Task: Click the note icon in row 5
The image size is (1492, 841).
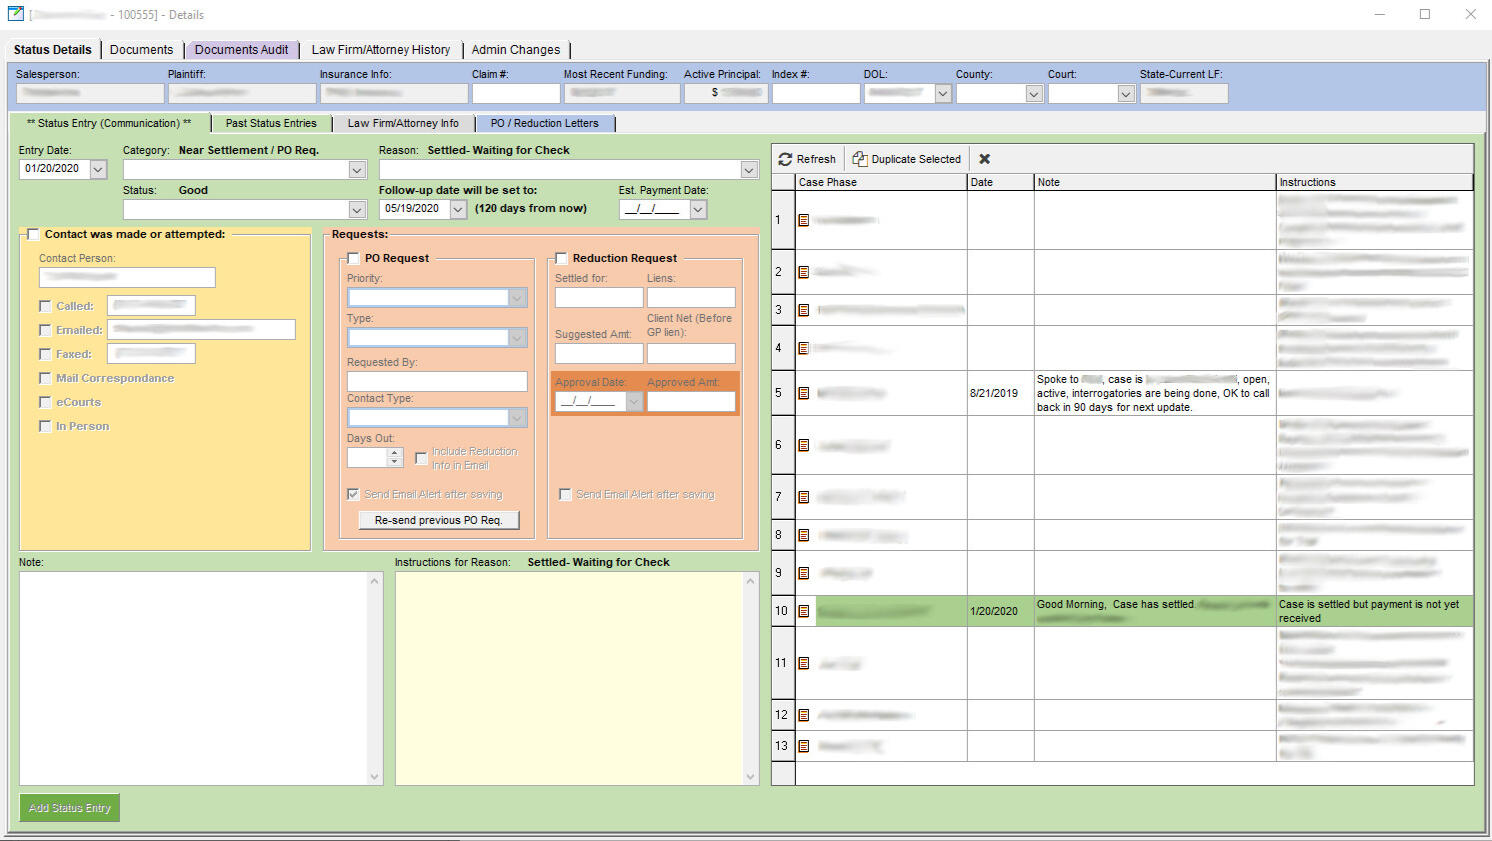Action: click(x=803, y=393)
